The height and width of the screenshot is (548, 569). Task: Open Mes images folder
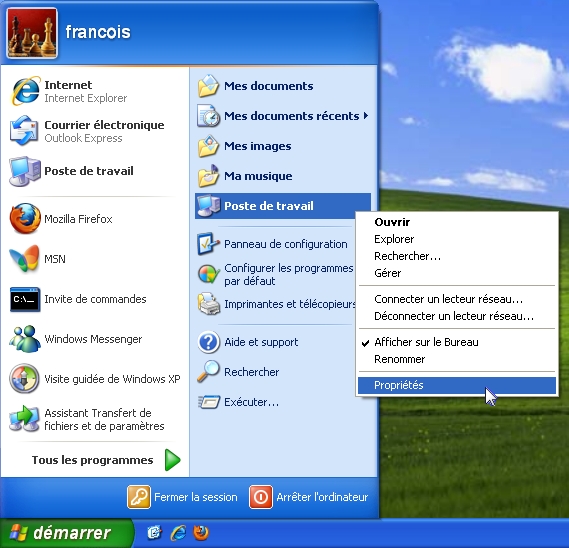coord(283,146)
